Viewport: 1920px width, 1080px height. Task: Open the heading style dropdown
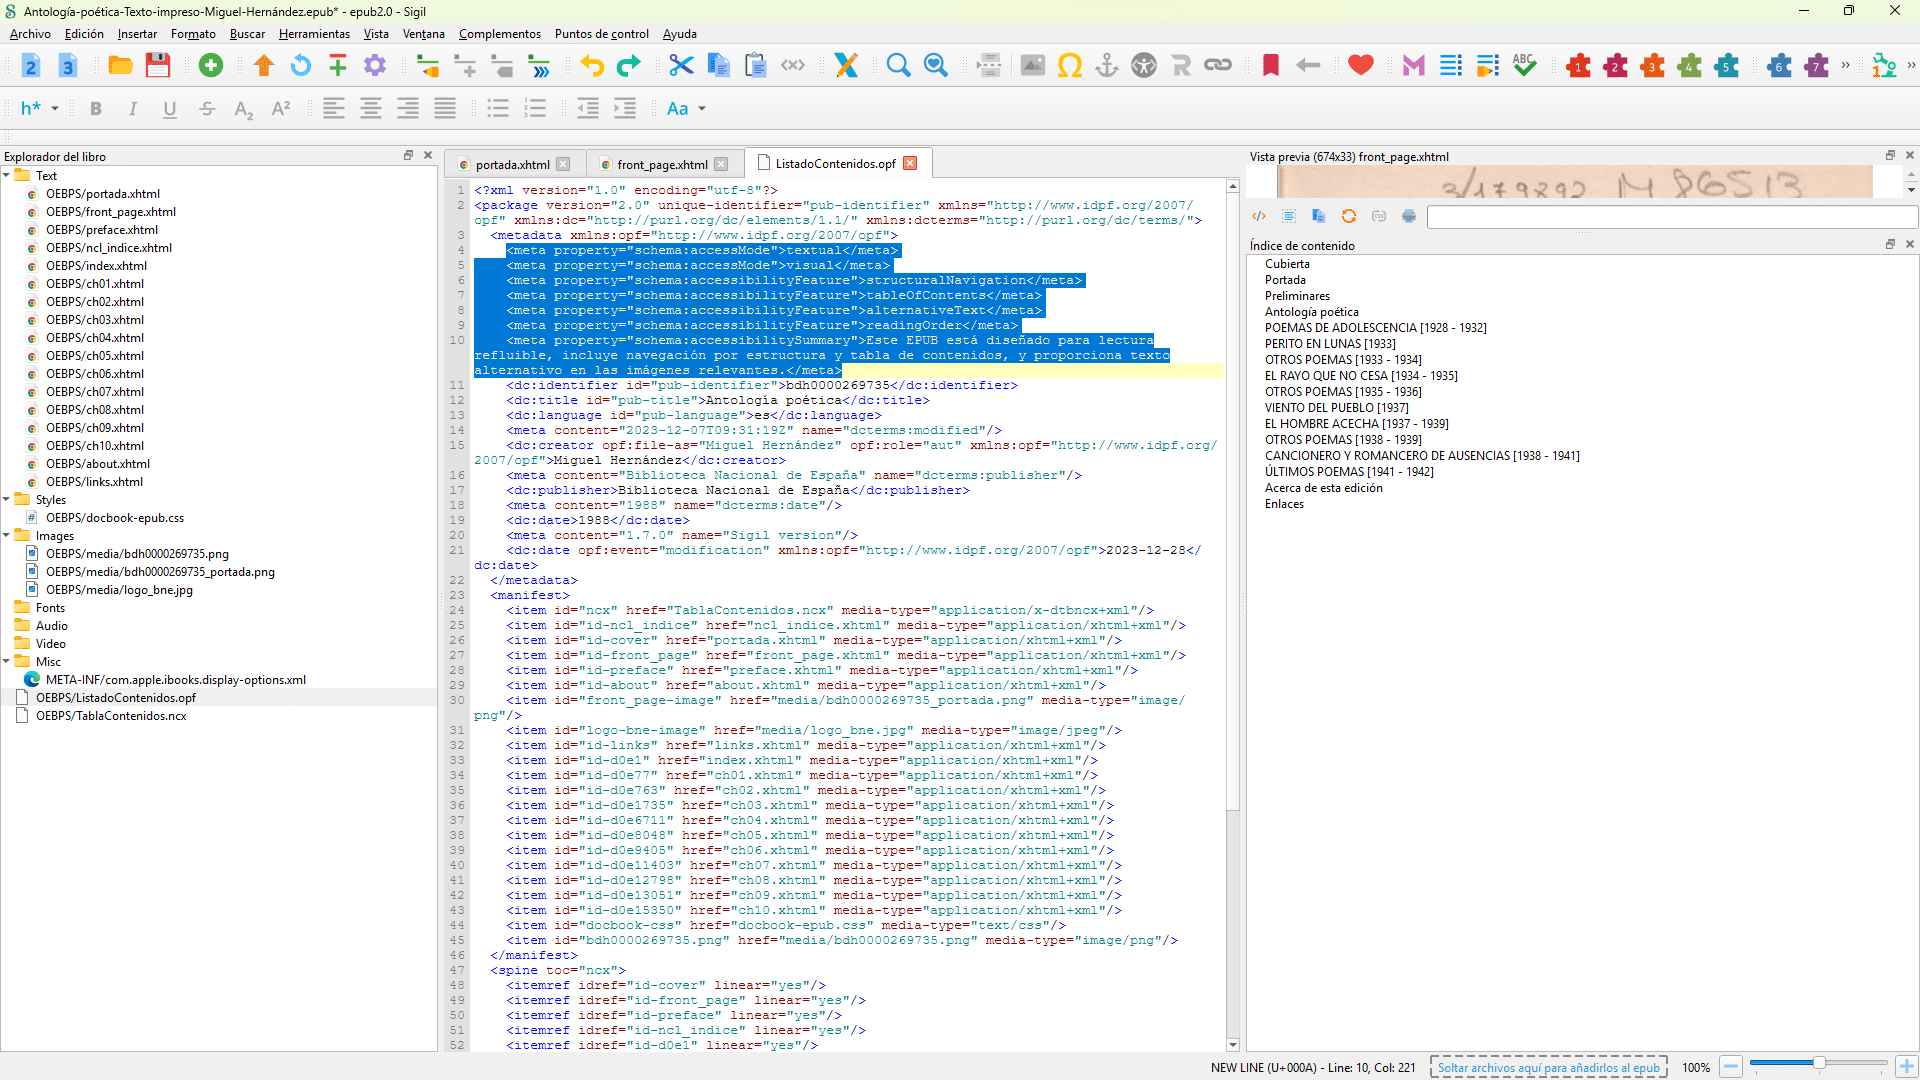tap(40, 109)
